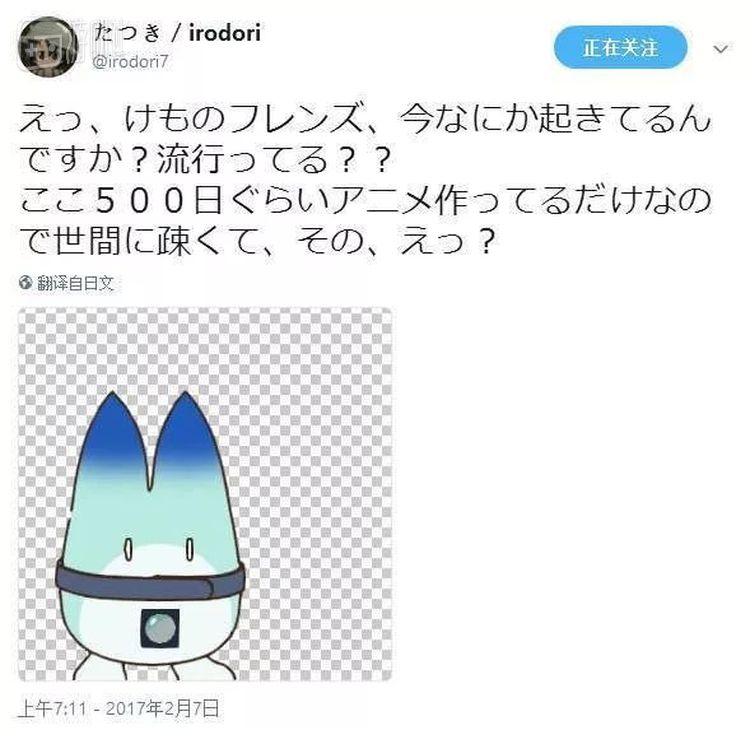Image resolution: width=750 pixels, height=730 pixels.
Task: View the attached Lucky Beast image
Action: pyautogui.click(x=205, y=494)
